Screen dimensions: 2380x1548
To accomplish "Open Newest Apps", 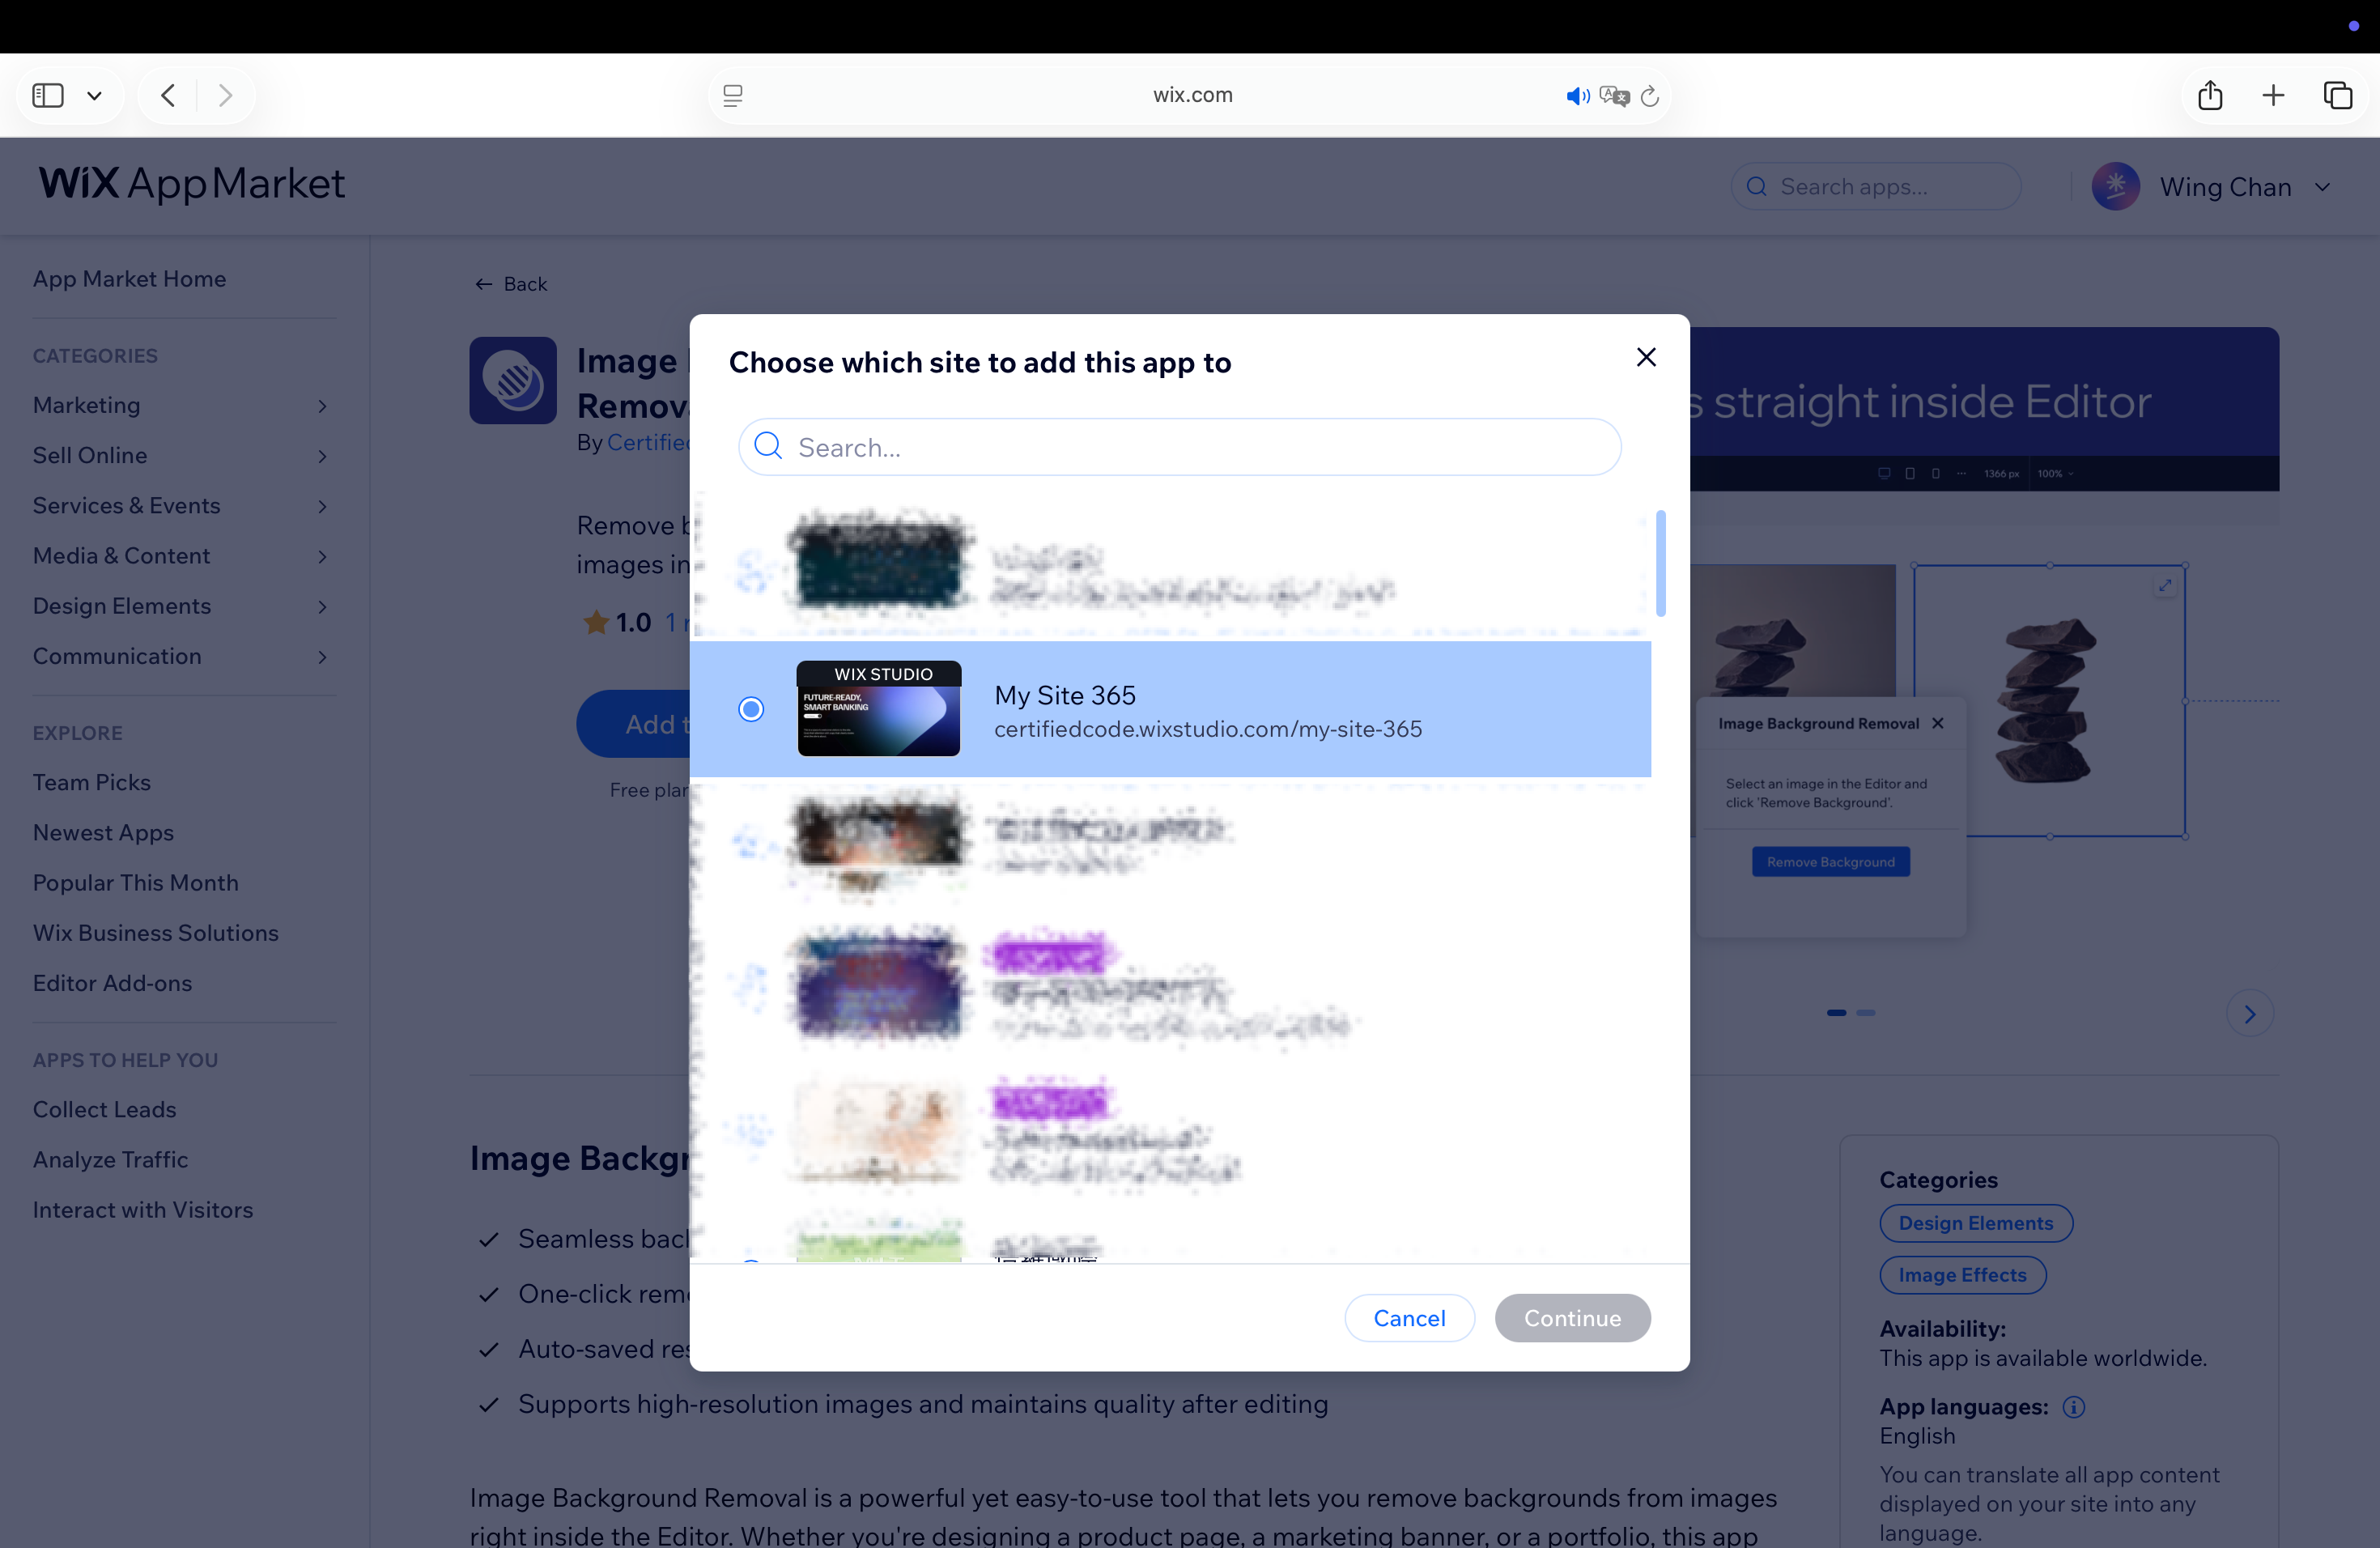I will pos(103,832).
